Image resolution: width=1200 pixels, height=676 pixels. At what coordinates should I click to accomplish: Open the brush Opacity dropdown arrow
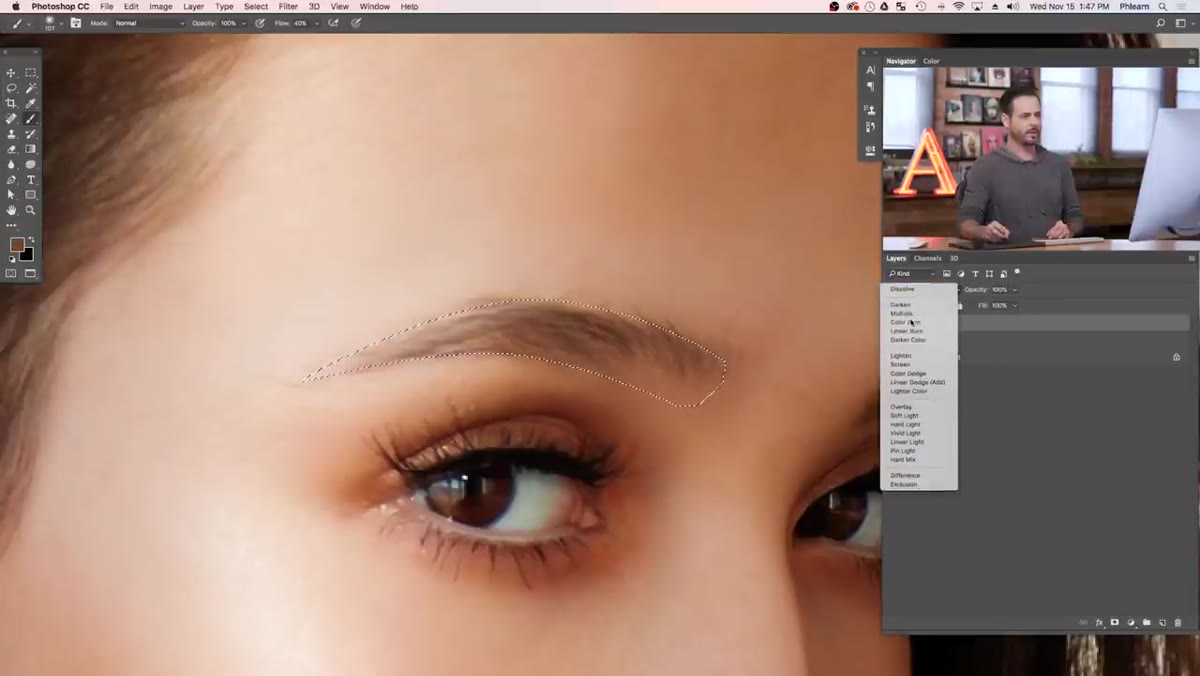(243, 23)
